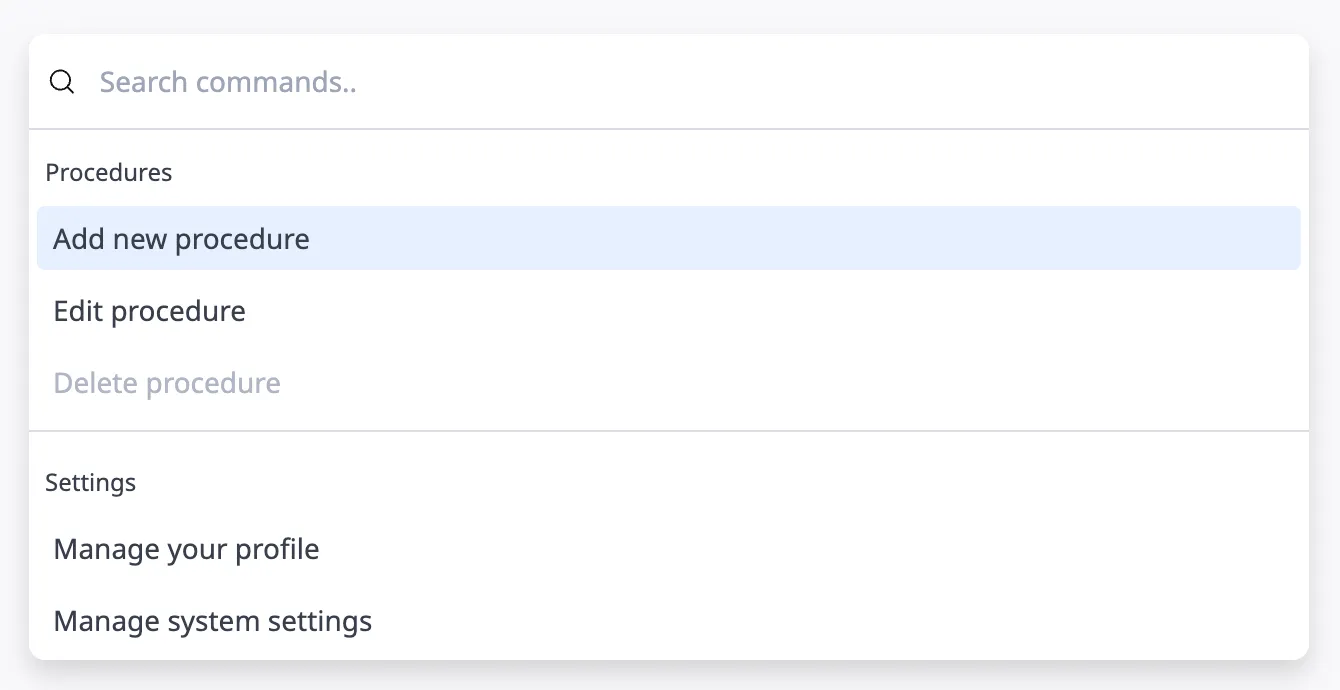The height and width of the screenshot is (690, 1340).
Task: Pick the first command under Procedures
Action: tap(182, 239)
